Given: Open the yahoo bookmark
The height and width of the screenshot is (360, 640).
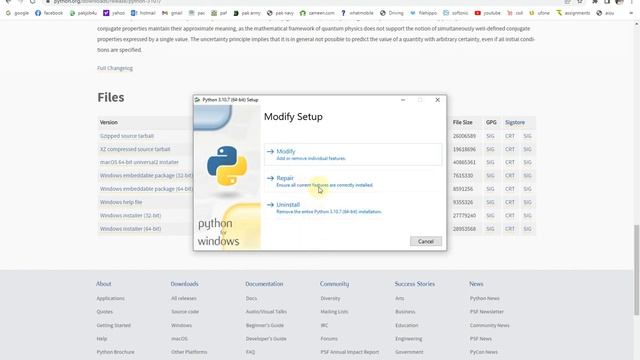Looking at the screenshot, I should click(114, 13).
